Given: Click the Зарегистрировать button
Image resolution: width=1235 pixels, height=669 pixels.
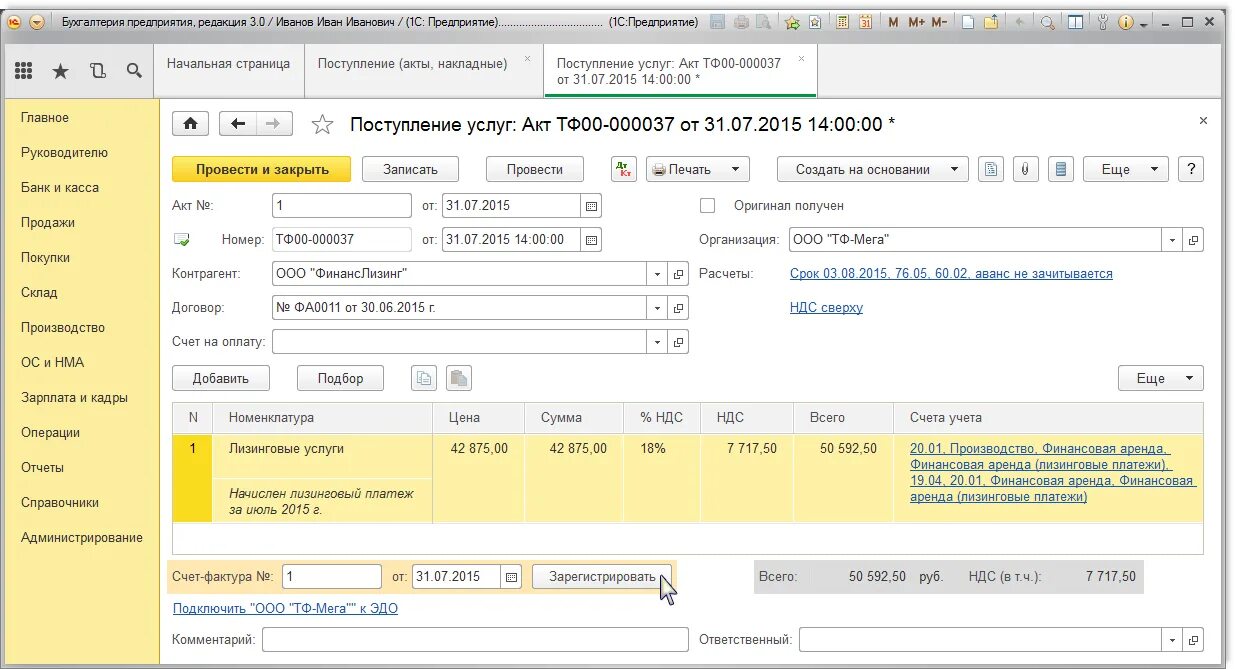Looking at the screenshot, I should tap(602, 576).
